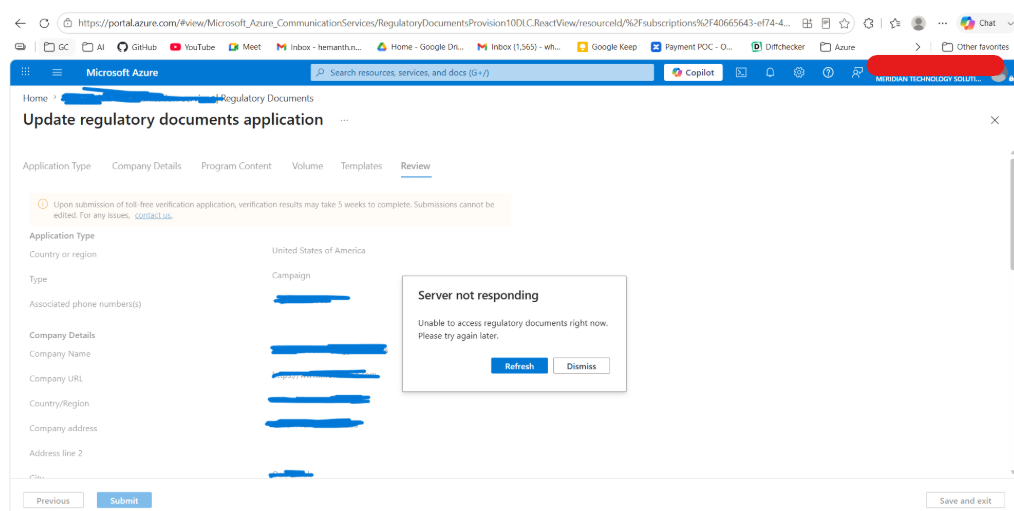Image resolution: width=1014 pixels, height=511 pixels.
Task: Focus the Azure search resources box
Action: click(482, 72)
